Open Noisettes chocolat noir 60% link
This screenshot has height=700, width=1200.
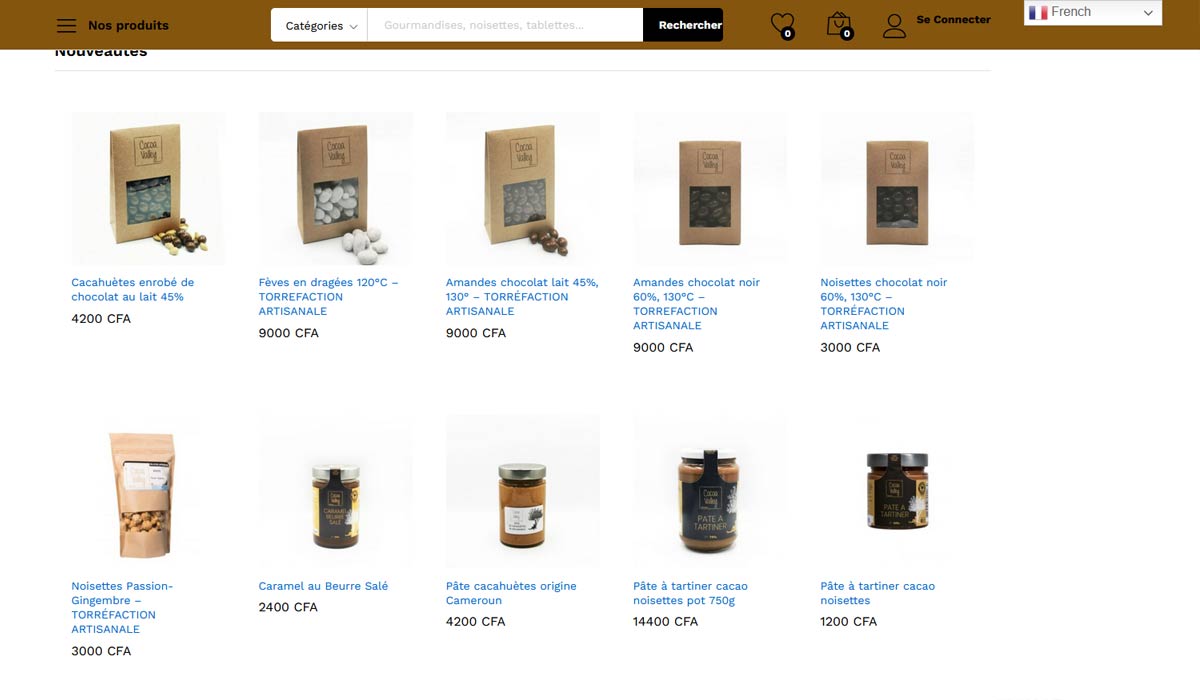tap(884, 304)
